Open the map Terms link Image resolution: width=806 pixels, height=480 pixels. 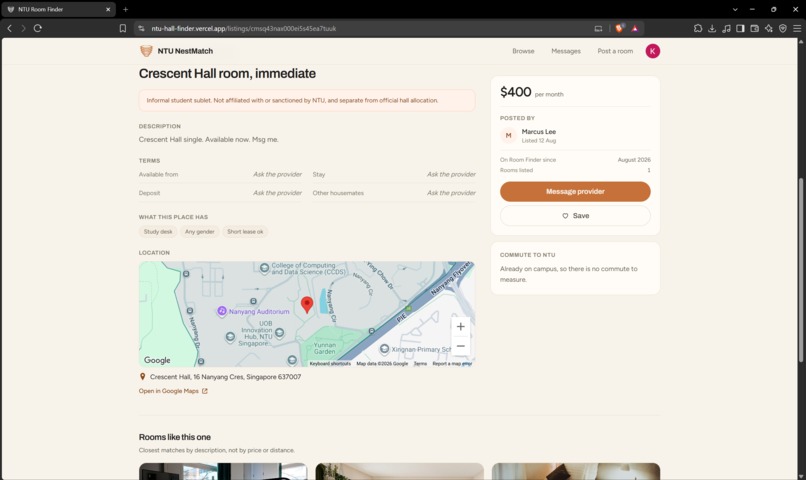coord(420,363)
